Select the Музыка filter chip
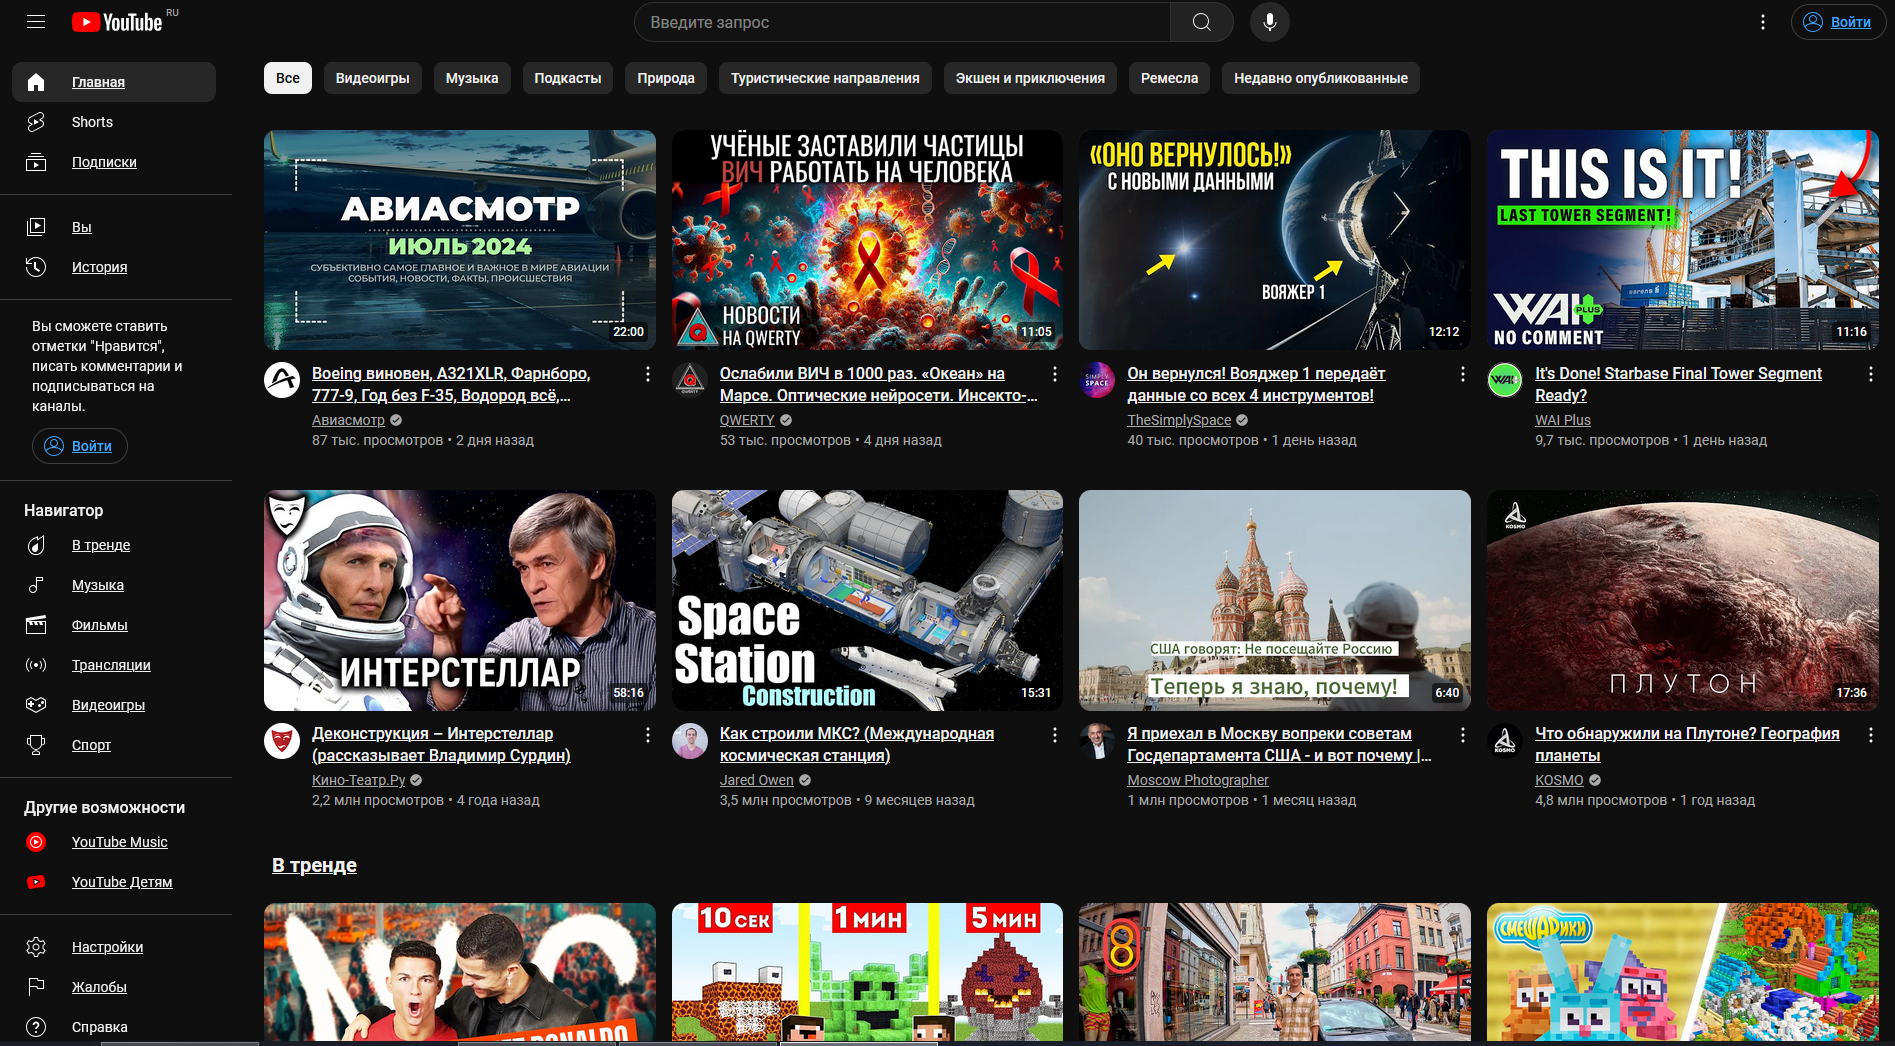The image size is (1895, 1046). (472, 78)
